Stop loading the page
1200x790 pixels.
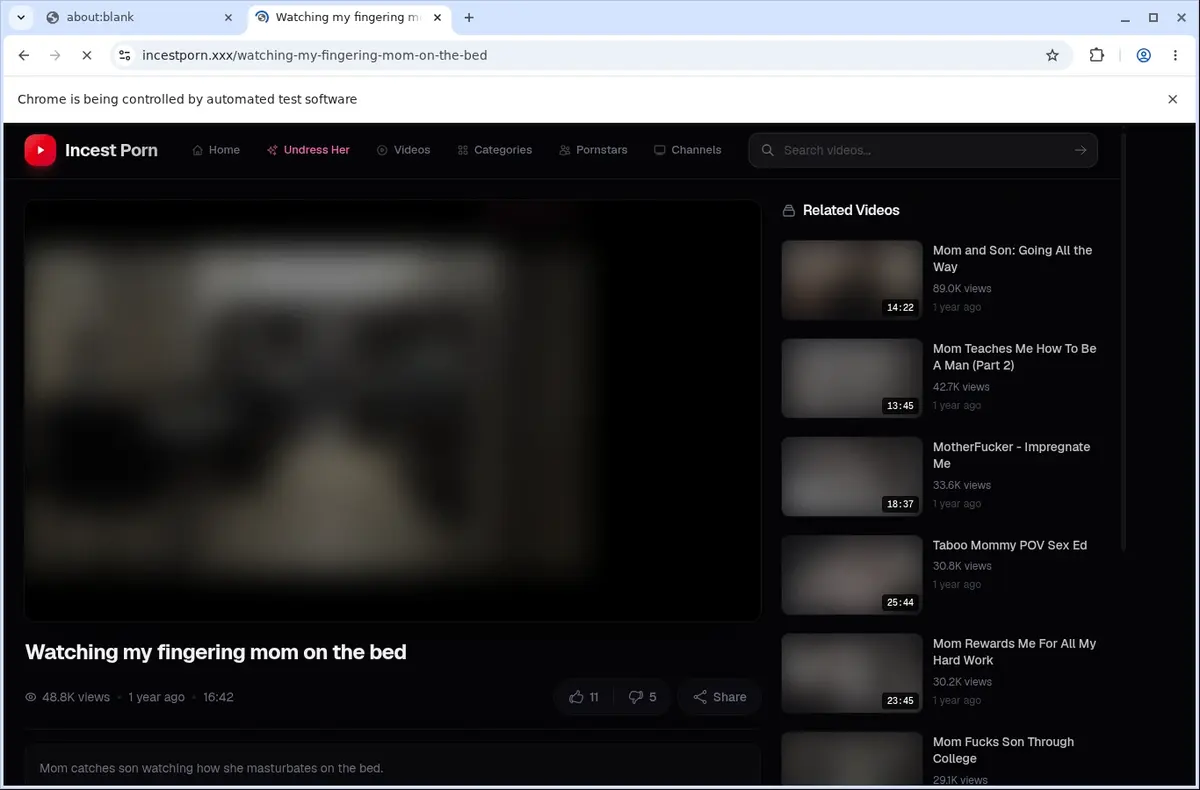click(86, 56)
